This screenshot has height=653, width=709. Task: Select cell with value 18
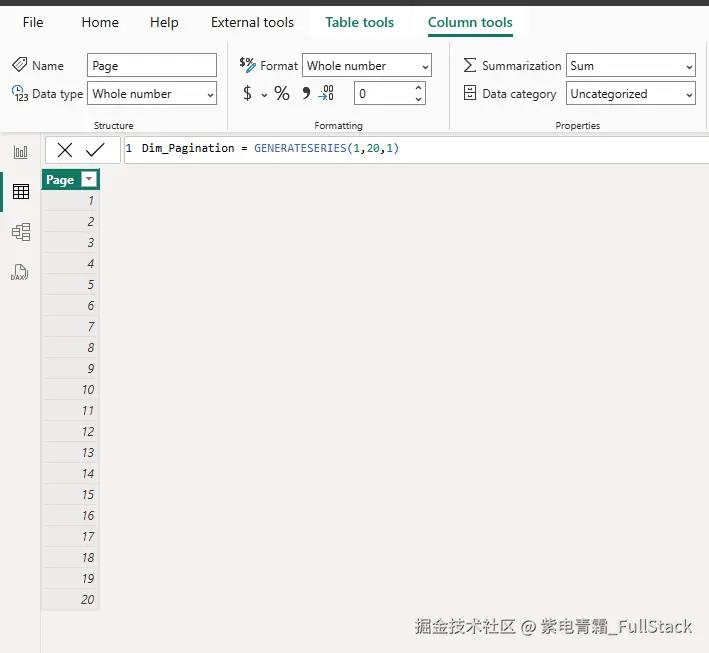click(x=71, y=558)
